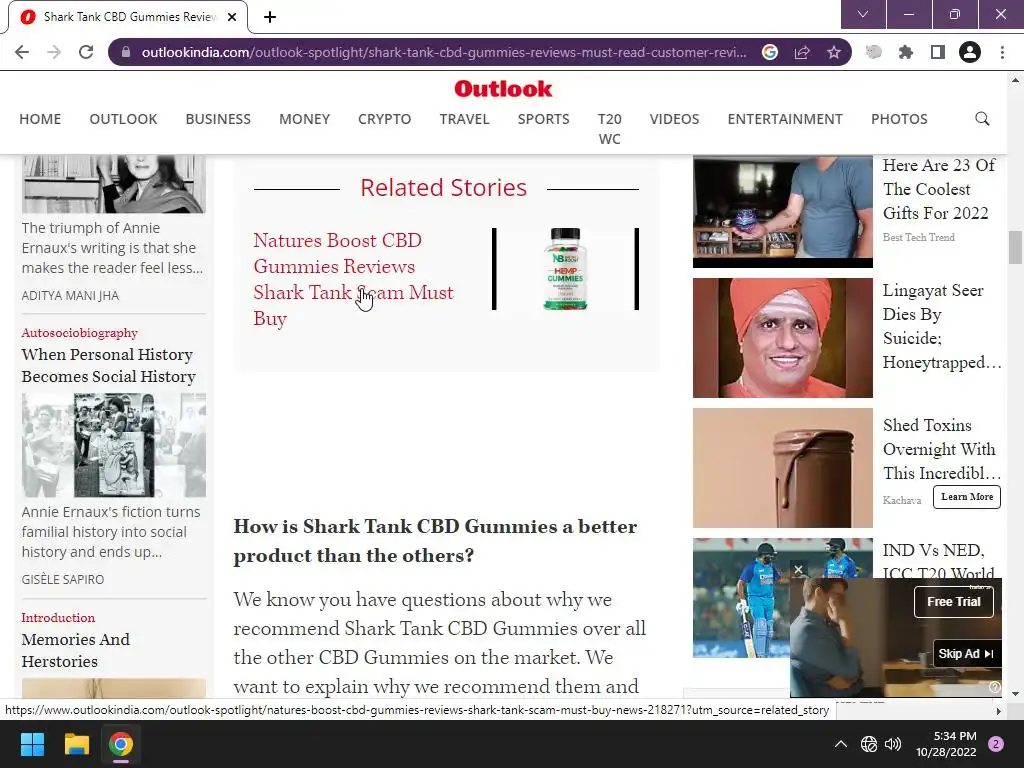Click author name ADITYA MANI JHA

tap(71, 296)
